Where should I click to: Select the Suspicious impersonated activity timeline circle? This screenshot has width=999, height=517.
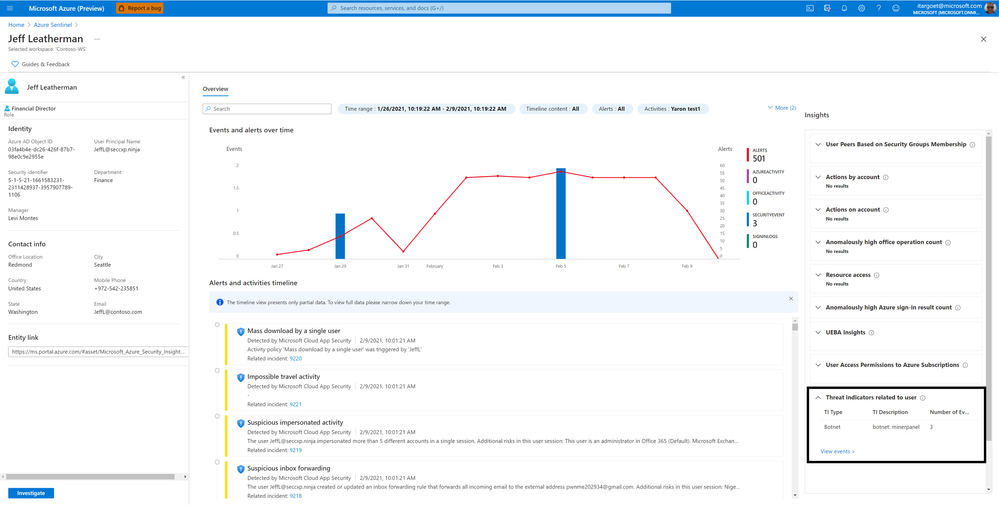[x=217, y=416]
